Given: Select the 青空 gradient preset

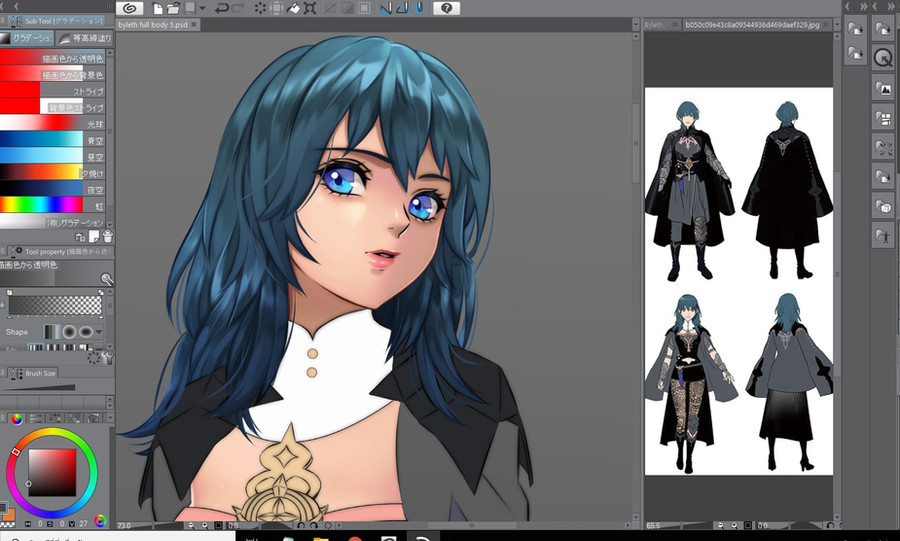Looking at the screenshot, I should (x=52, y=140).
